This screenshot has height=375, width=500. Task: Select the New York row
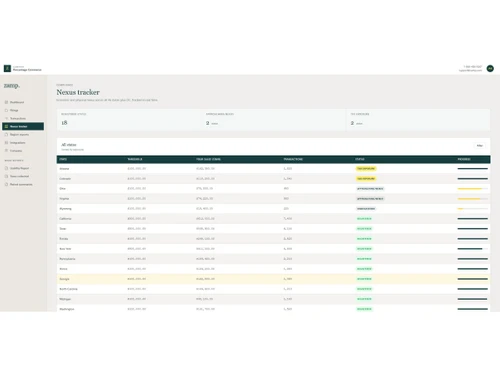273,249
